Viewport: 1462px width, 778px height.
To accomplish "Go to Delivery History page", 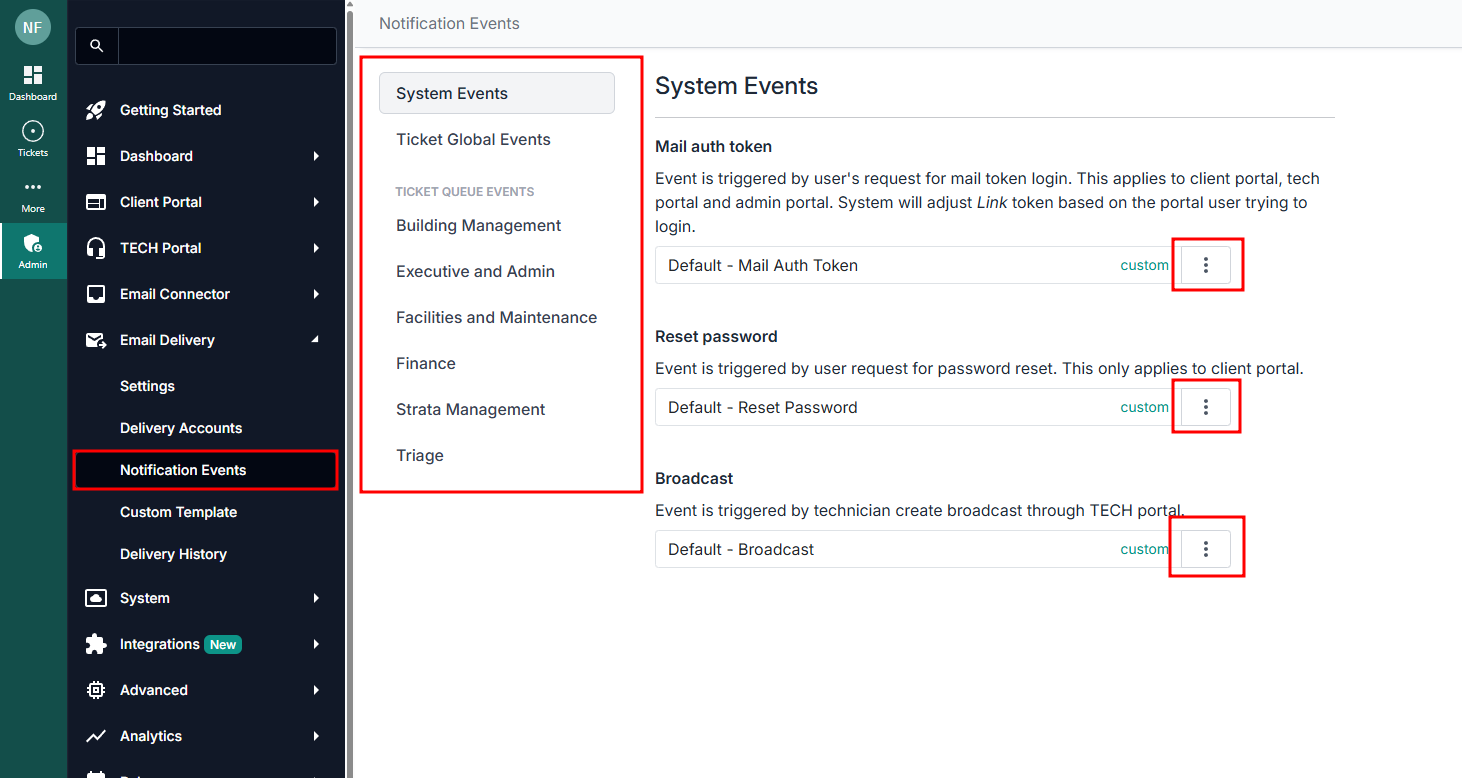I will click(x=173, y=554).
